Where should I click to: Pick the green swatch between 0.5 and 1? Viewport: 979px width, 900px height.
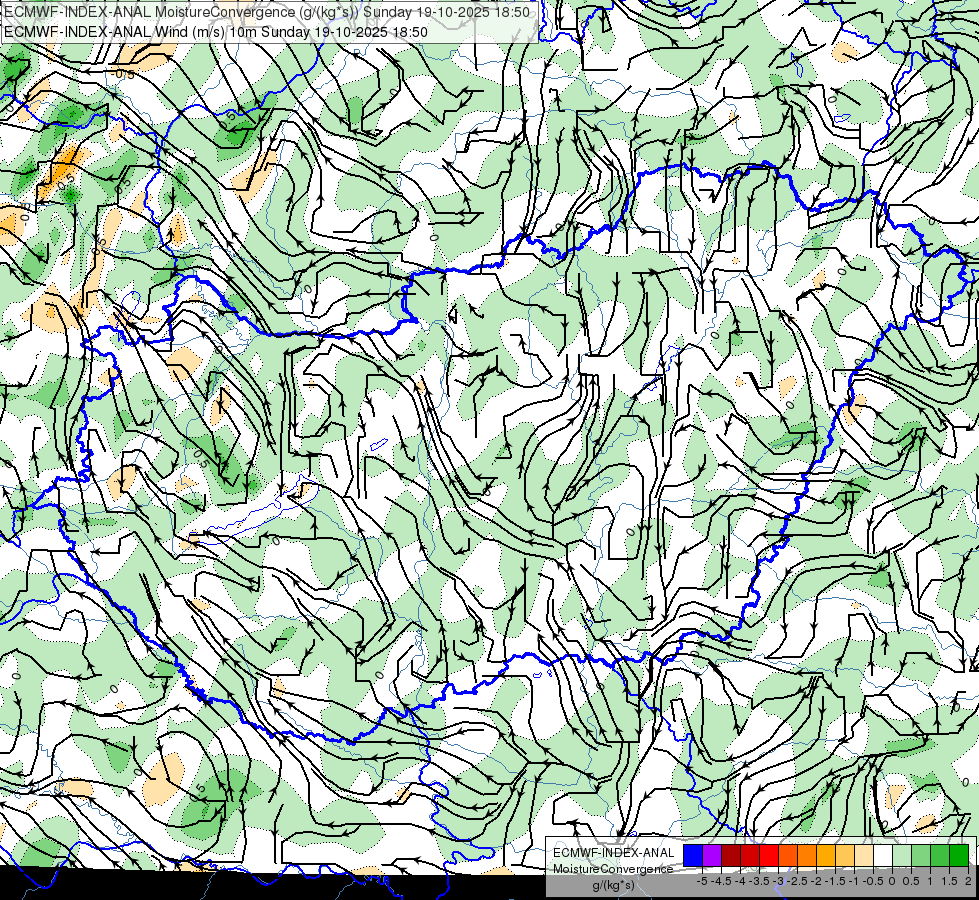click(921, 856)
